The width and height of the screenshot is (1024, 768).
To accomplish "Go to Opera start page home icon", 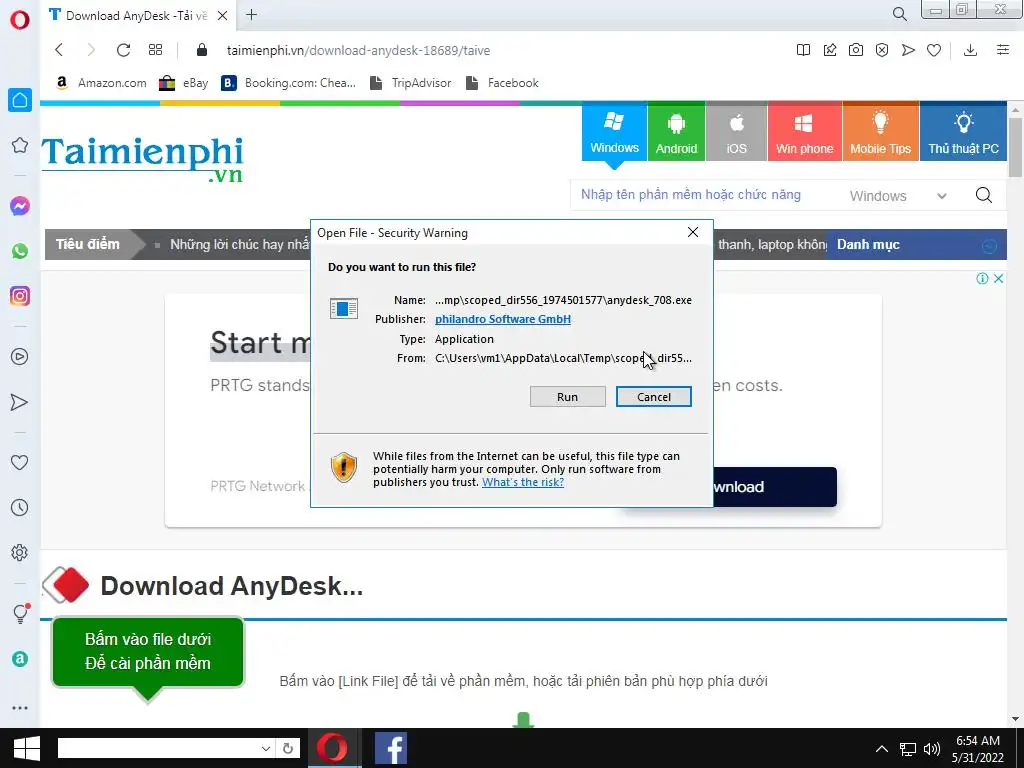I will (20, 100).
